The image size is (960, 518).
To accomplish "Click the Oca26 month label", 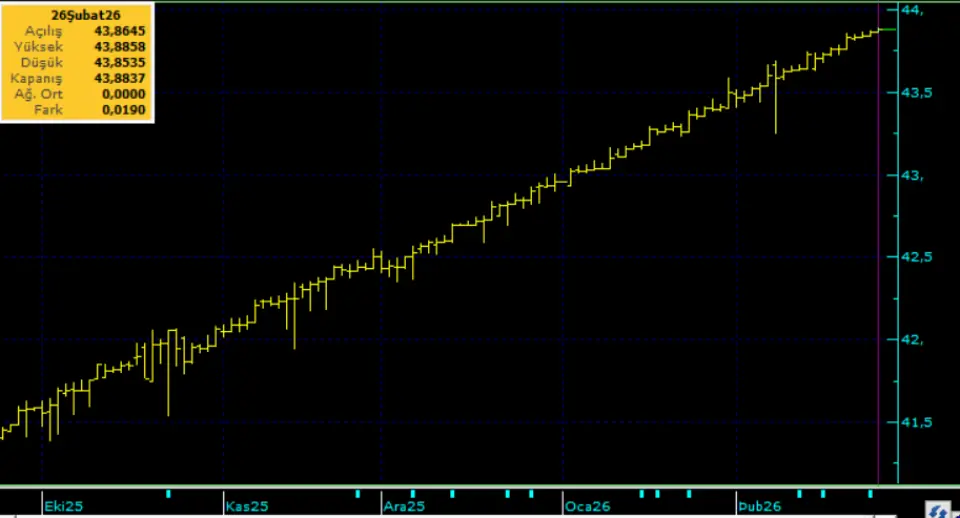I will click(x=588, y=507).
